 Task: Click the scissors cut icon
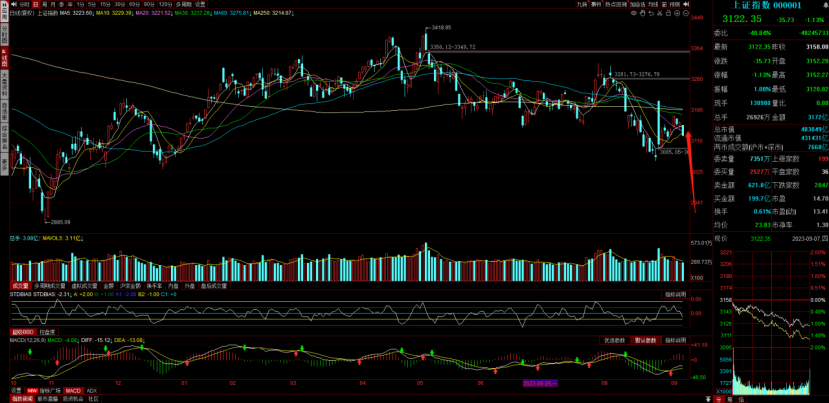pyautogui.click(x=660, y=13)
